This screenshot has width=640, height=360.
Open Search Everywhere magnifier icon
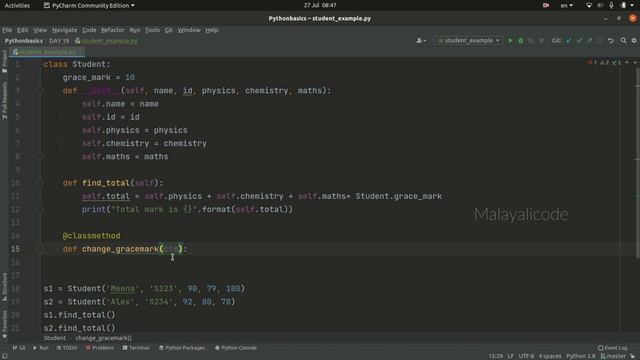tap(623, 40)
